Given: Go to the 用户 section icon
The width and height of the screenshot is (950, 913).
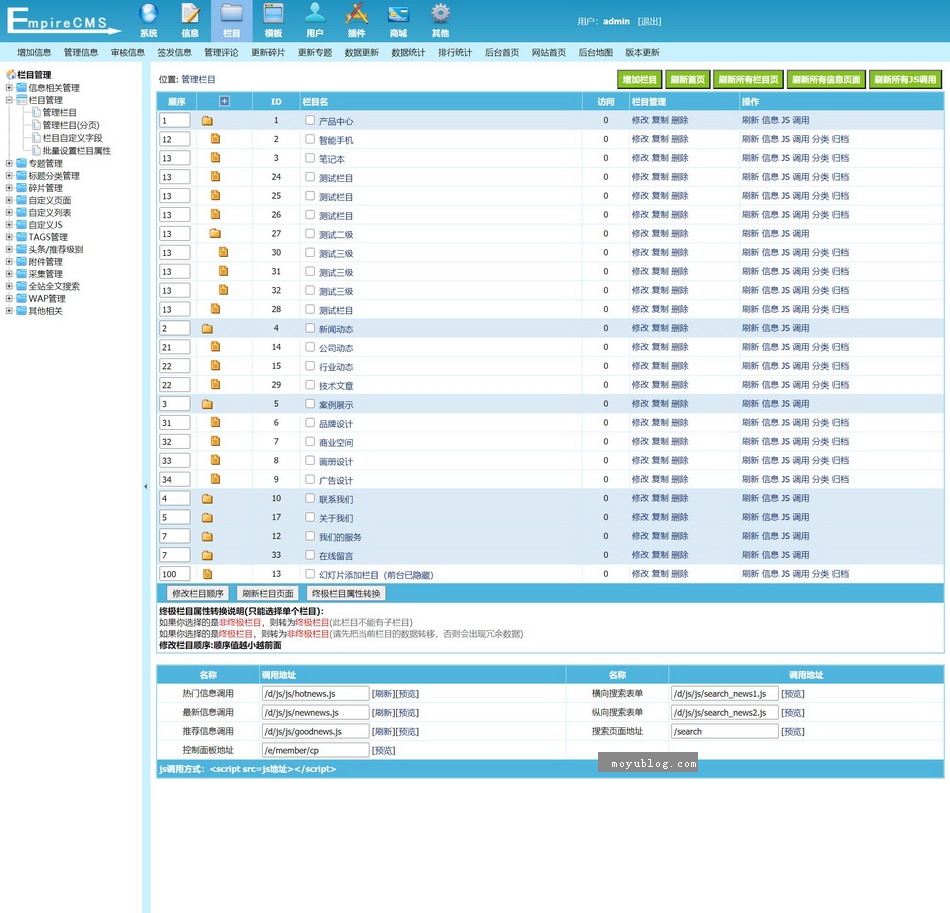Looking at the screenshot, I should (314, 20).
